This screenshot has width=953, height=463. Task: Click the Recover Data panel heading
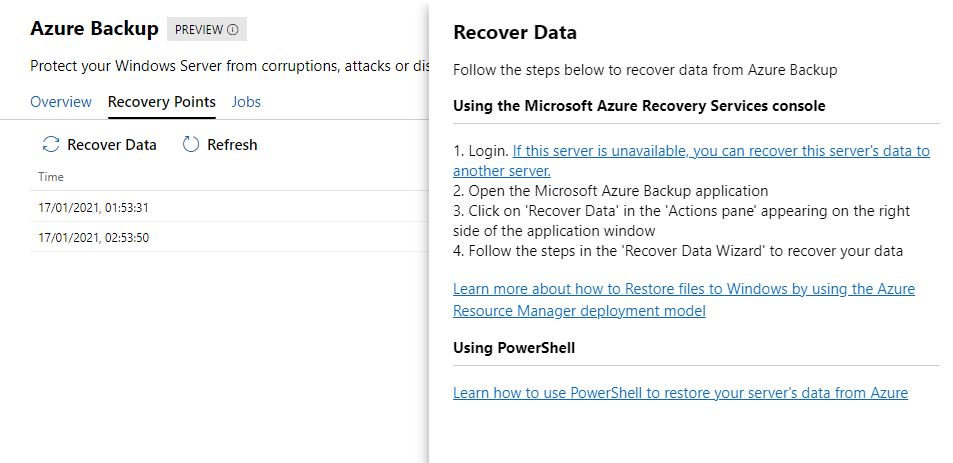tap(515, 33)
